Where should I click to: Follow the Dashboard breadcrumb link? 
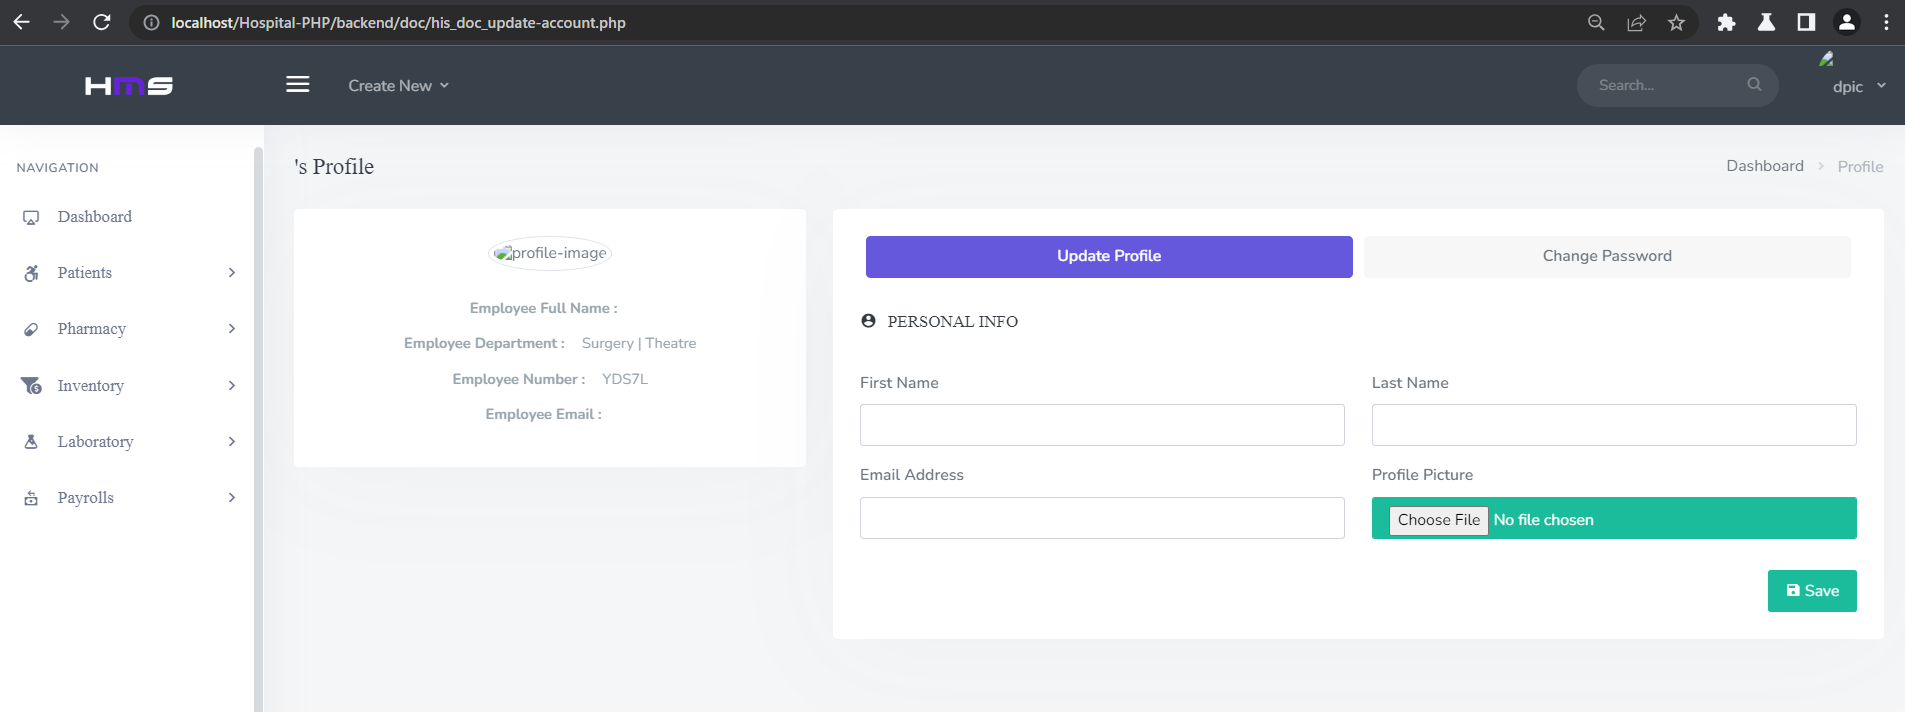click(1765, 166)
